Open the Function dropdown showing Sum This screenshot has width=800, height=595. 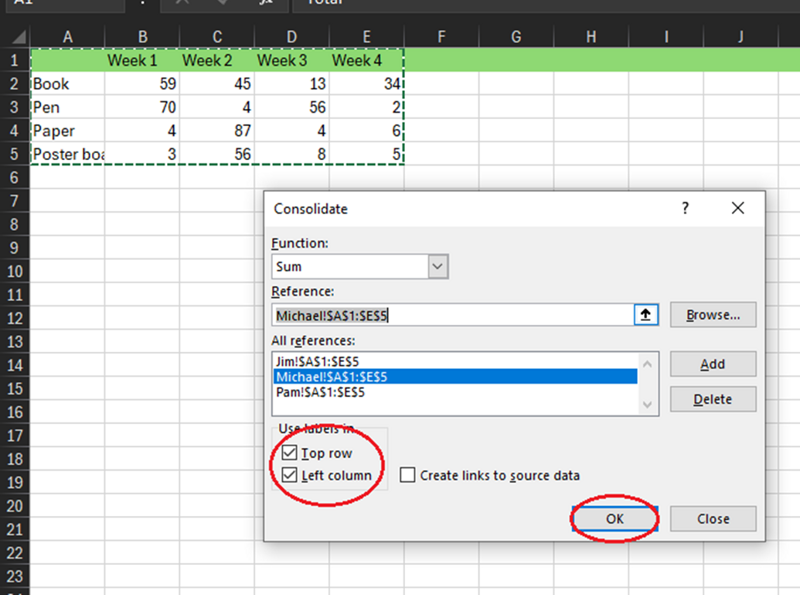437,266
